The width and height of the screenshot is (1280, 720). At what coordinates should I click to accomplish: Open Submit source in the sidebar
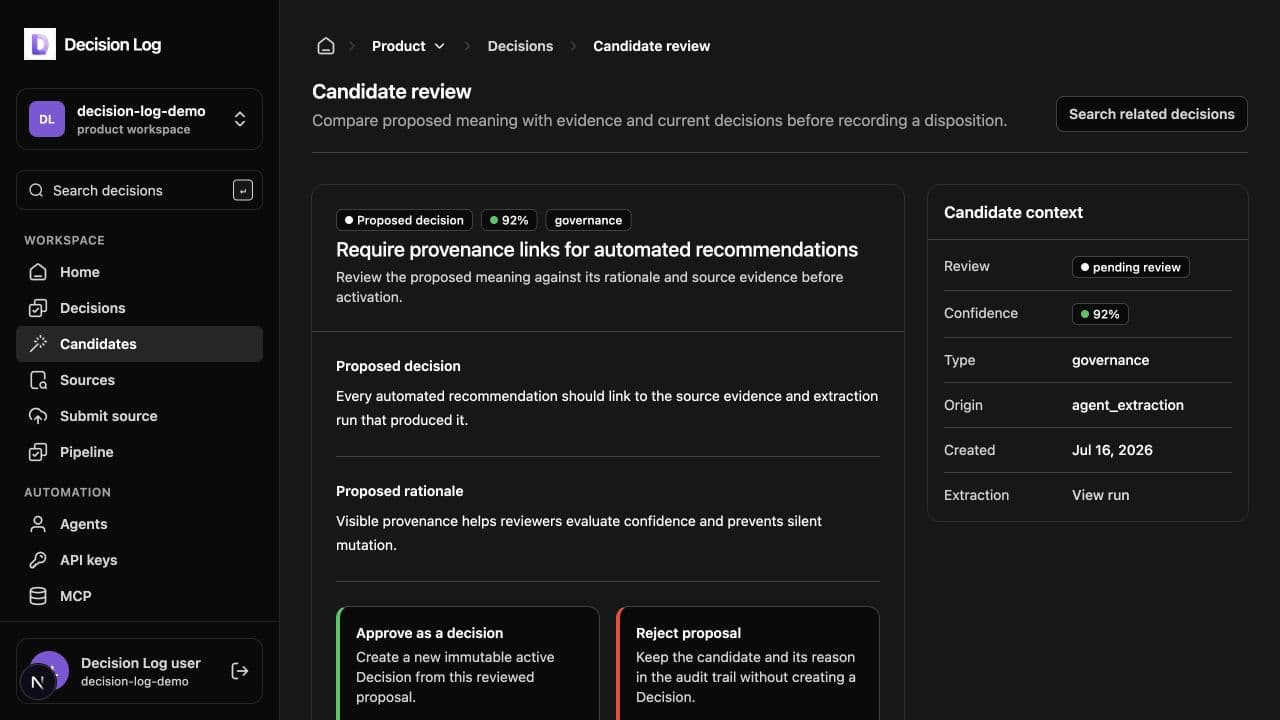tap(139, 416)
